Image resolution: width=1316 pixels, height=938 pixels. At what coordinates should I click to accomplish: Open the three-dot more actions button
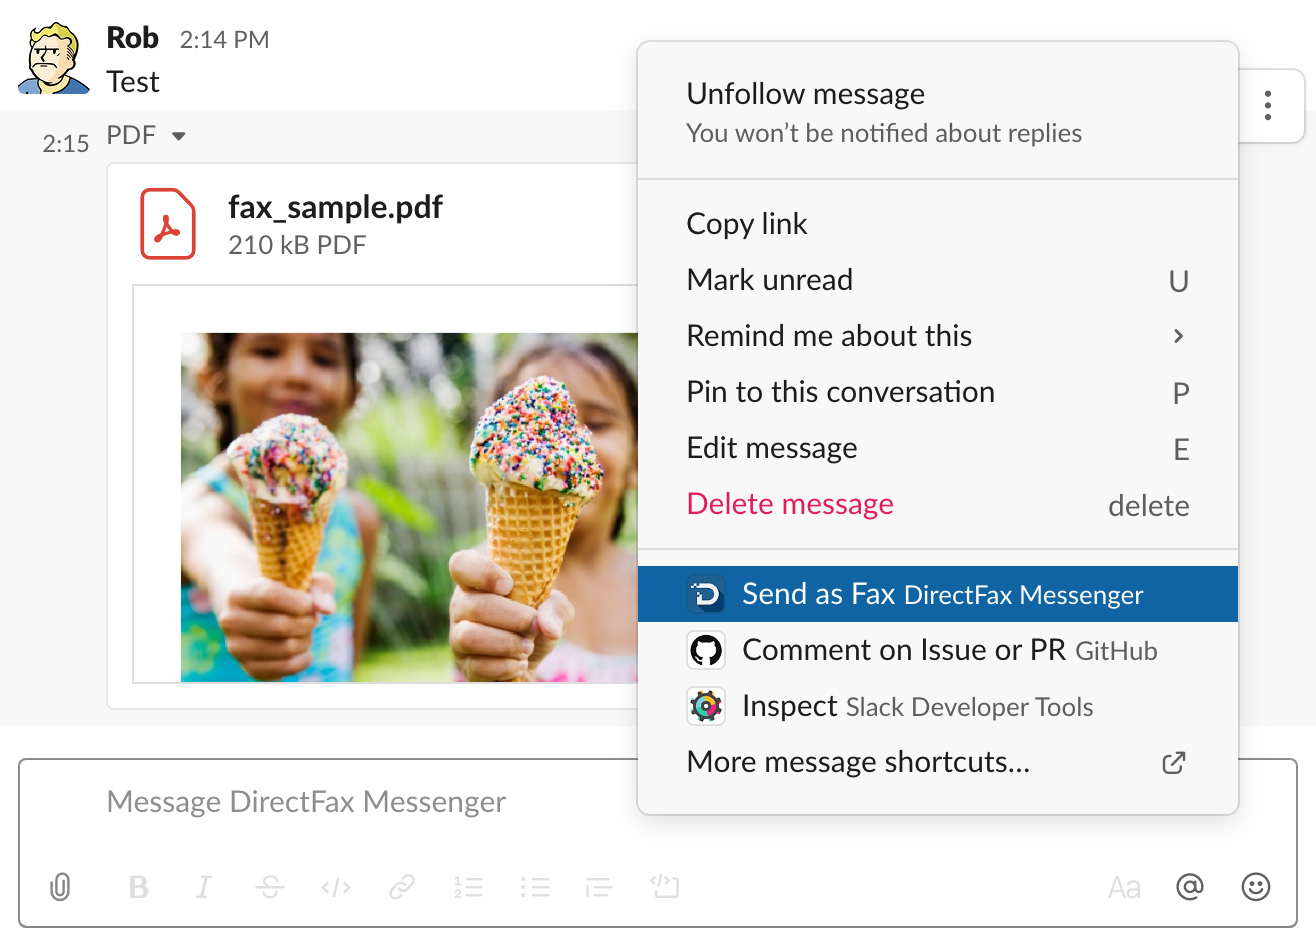1268,105
